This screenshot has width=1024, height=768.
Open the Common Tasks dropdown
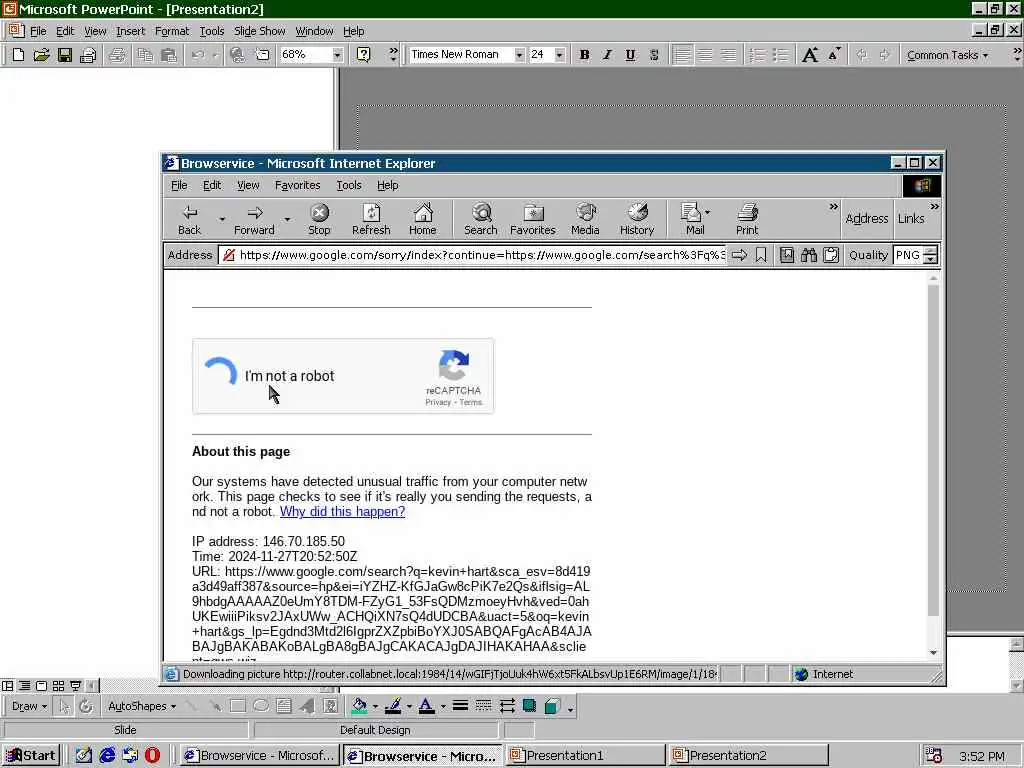[x=947, y=56]
